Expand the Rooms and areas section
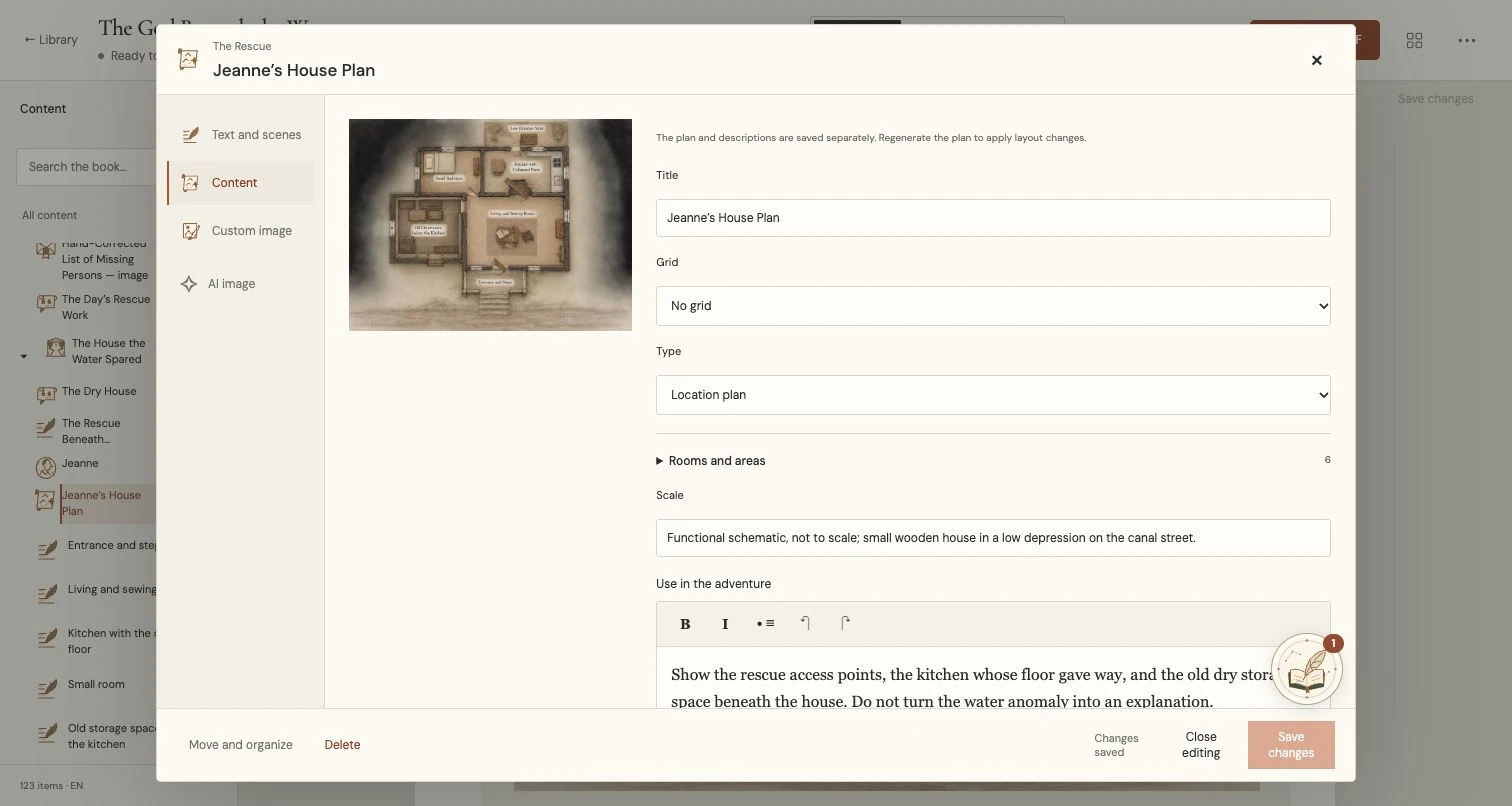Image resolution: width=1512 pixels, height=806 pixels. click(x=993, y=461)
